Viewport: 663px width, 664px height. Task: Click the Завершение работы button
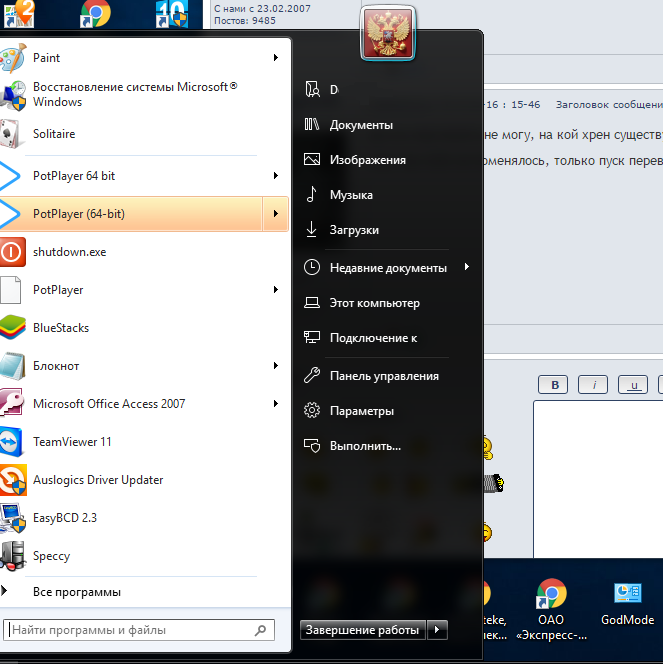pos(362,630)
